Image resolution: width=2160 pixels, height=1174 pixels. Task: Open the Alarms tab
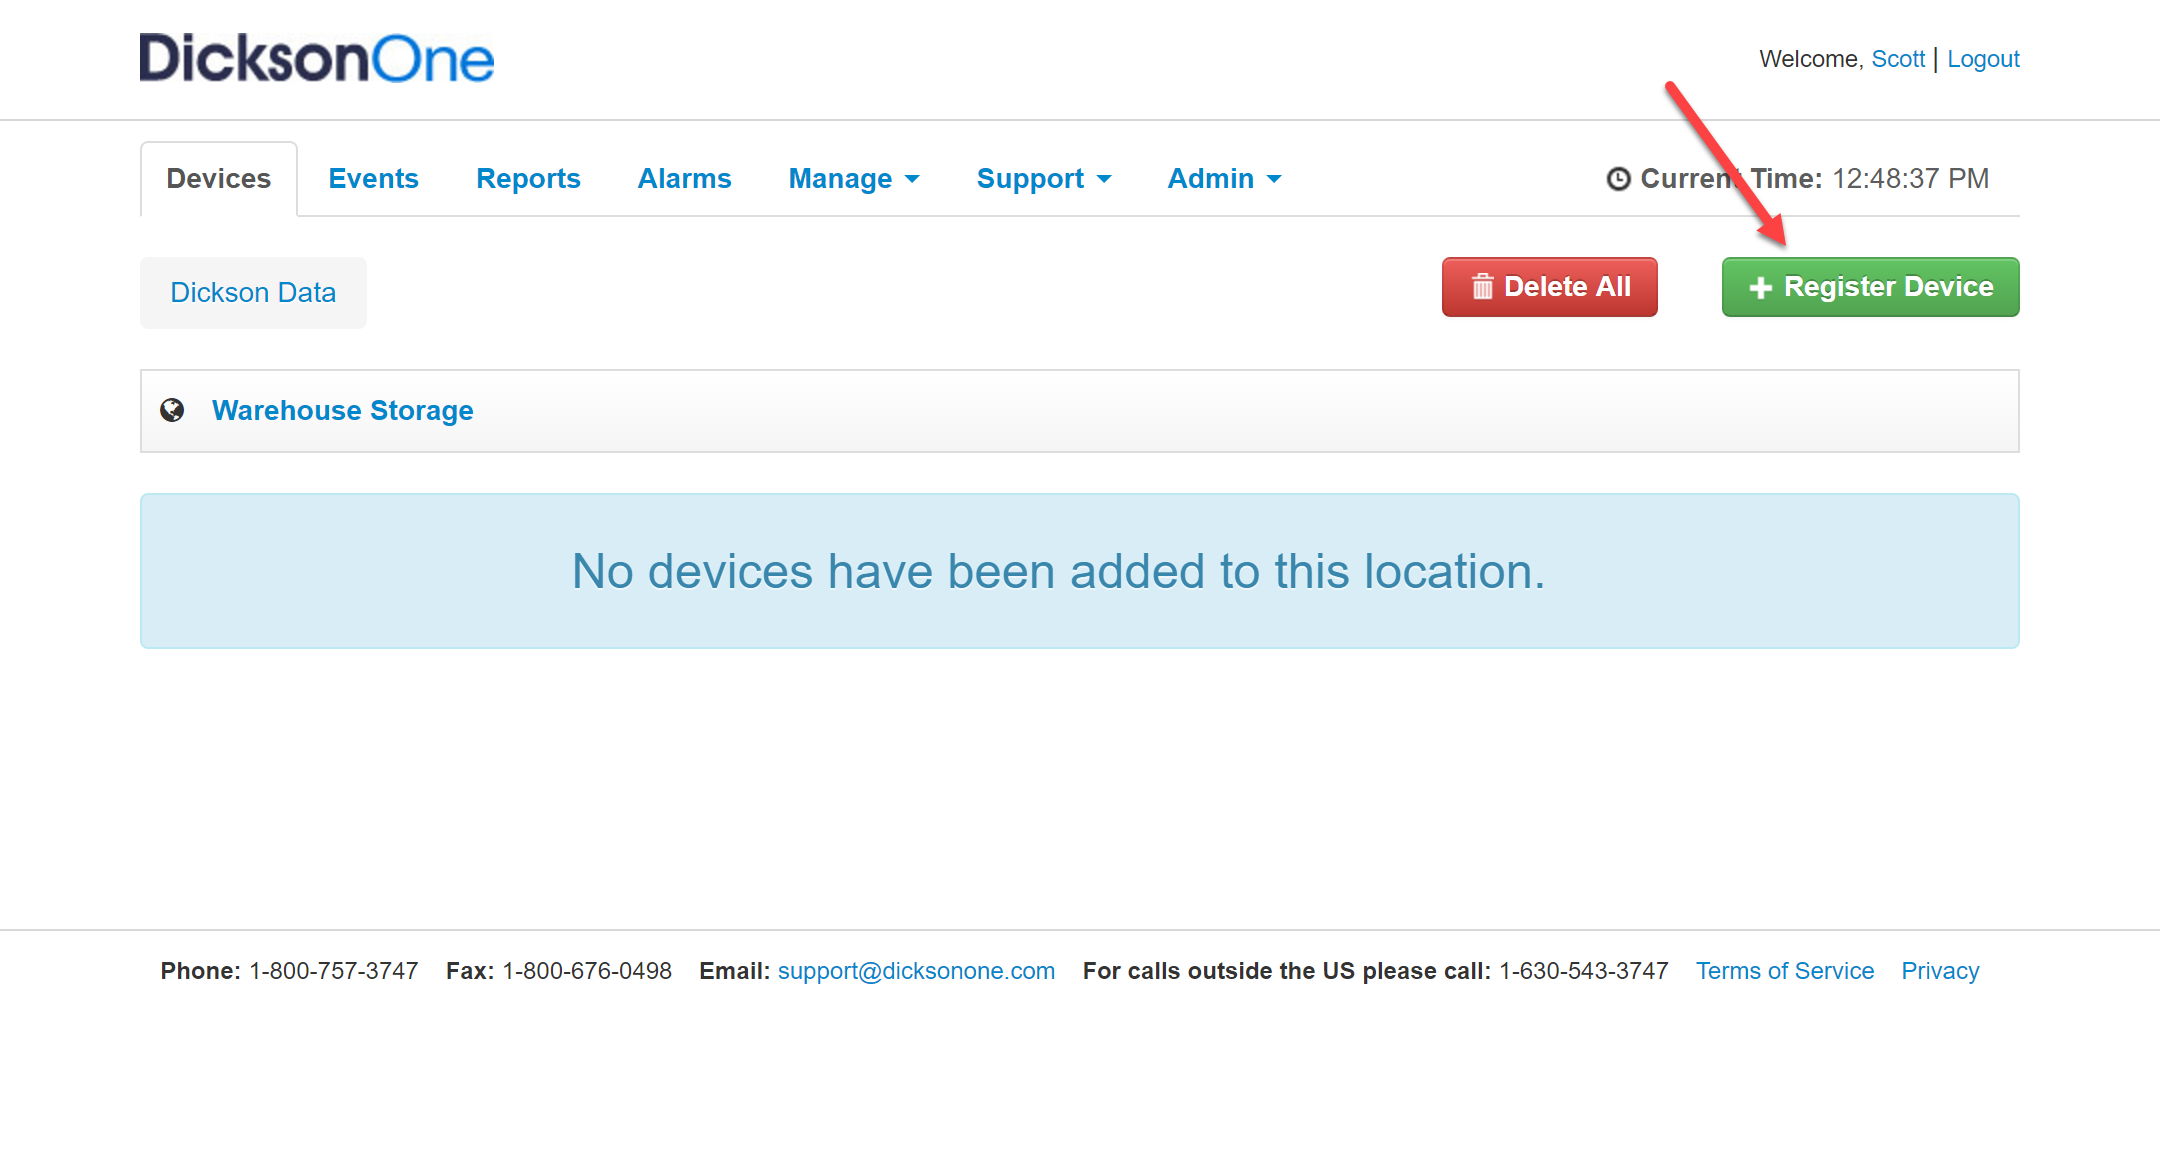(x=684, y=179)
